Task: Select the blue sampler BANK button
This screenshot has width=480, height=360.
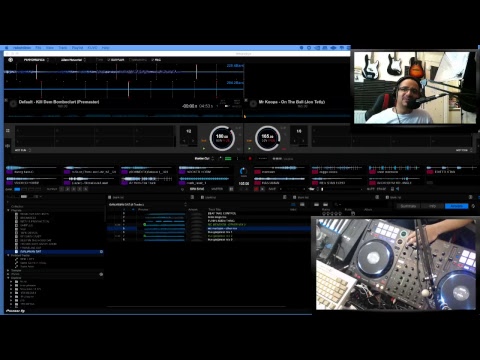Action: (17, 189)
